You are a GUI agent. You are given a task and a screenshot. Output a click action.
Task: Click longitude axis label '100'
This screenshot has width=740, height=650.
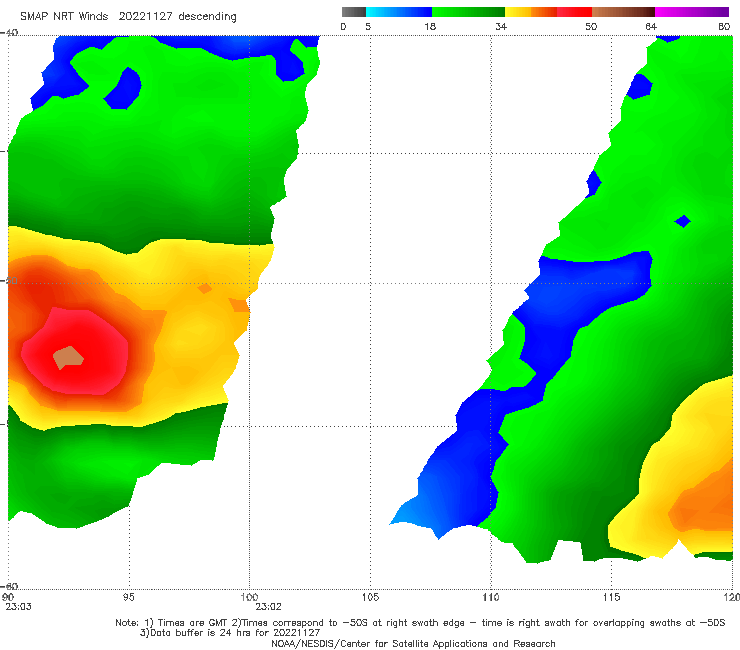pos(249,597)
